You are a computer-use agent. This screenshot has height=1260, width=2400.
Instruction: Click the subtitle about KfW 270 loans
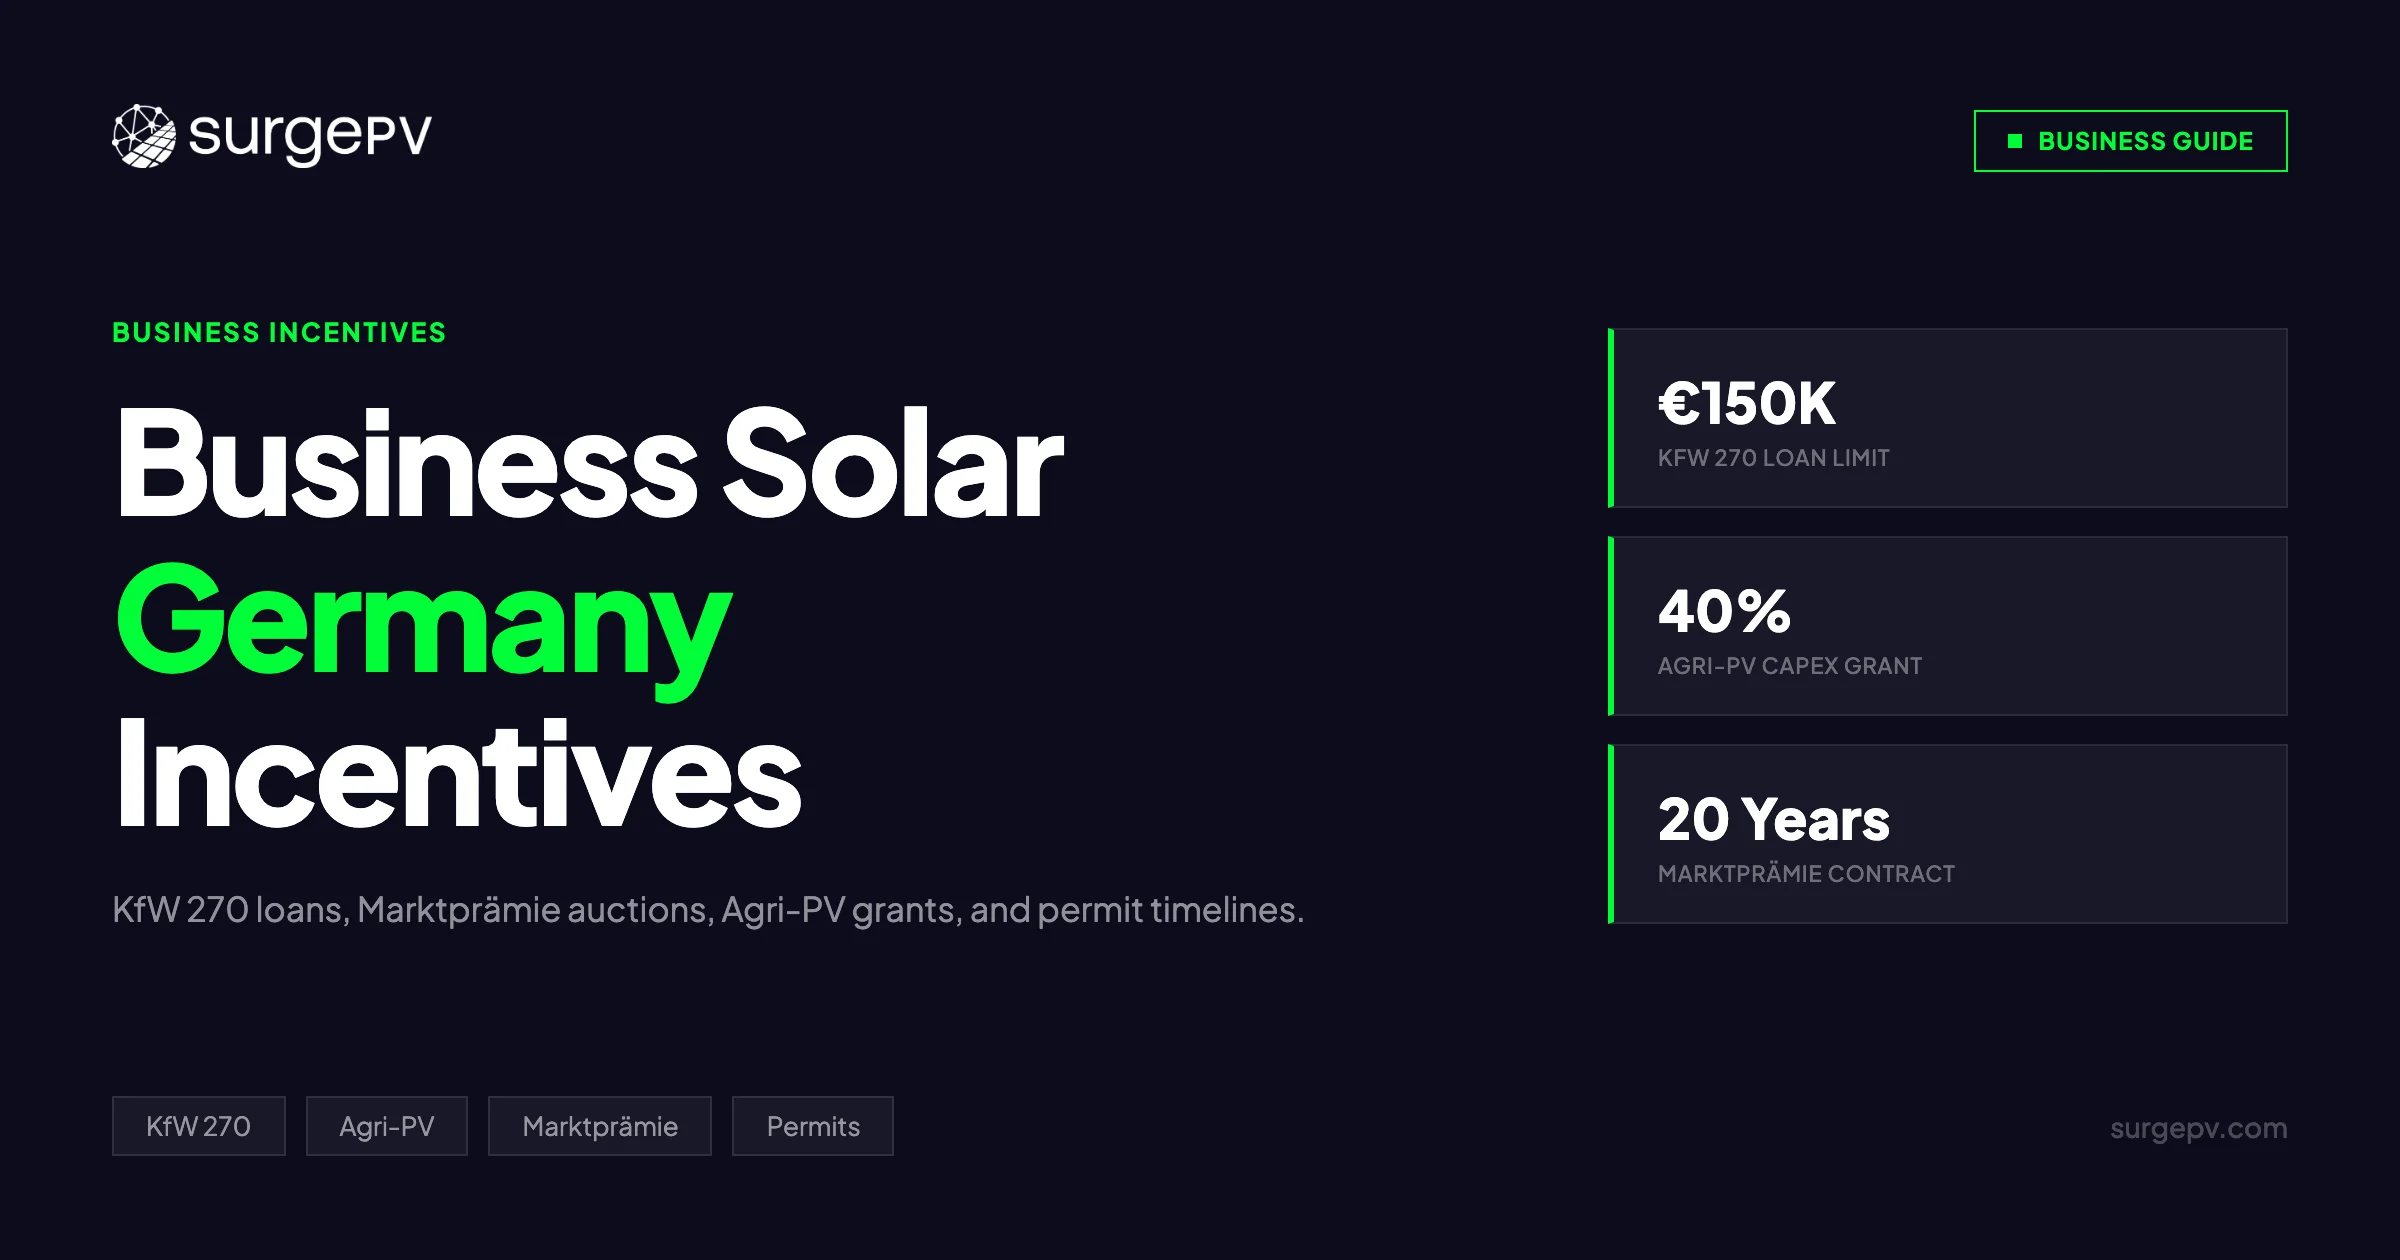tap(708, 910)
